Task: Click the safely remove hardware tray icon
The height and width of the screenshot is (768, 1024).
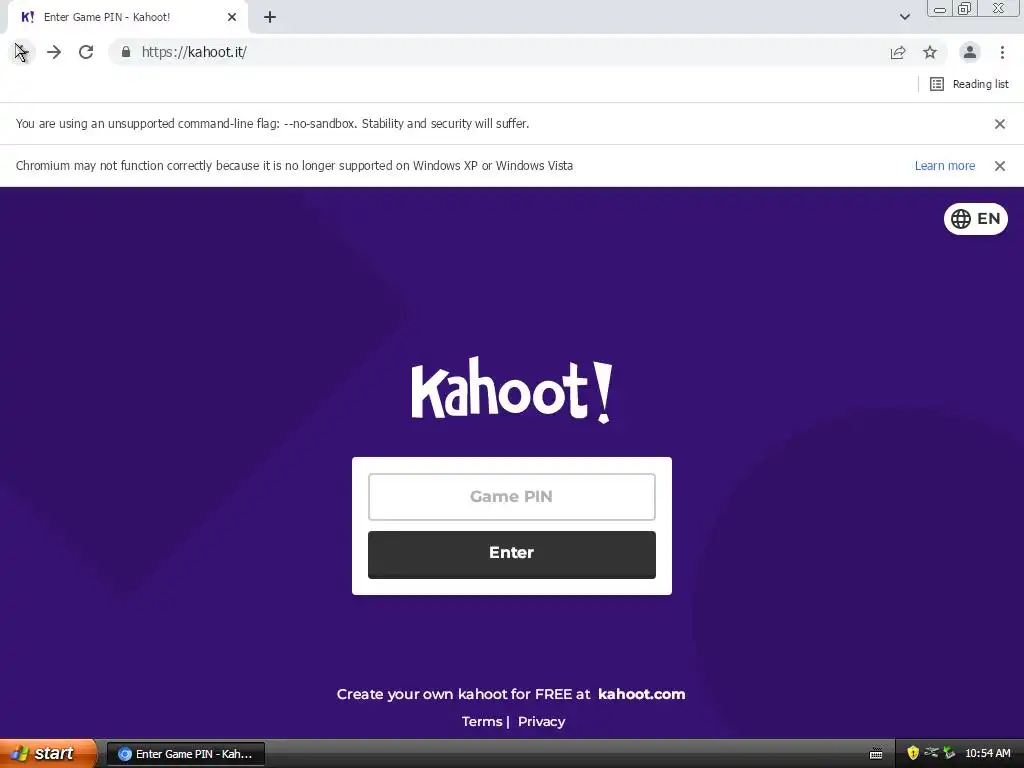Action: point(949,753)
